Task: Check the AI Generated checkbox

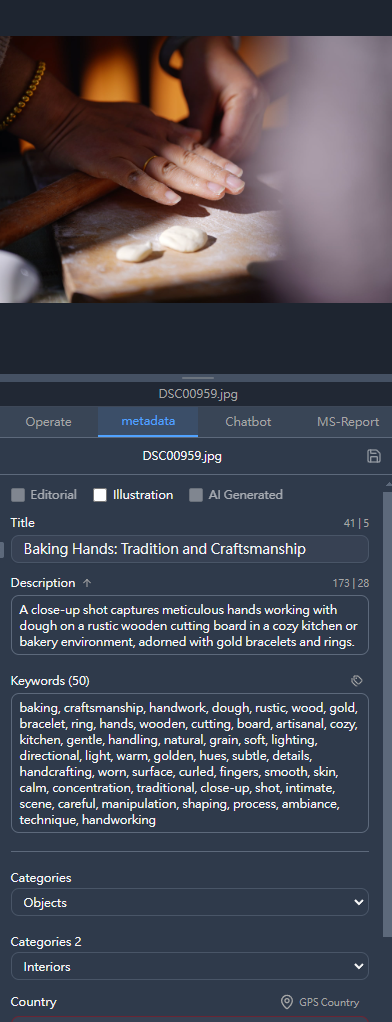Action: click(x=196, y=495)
